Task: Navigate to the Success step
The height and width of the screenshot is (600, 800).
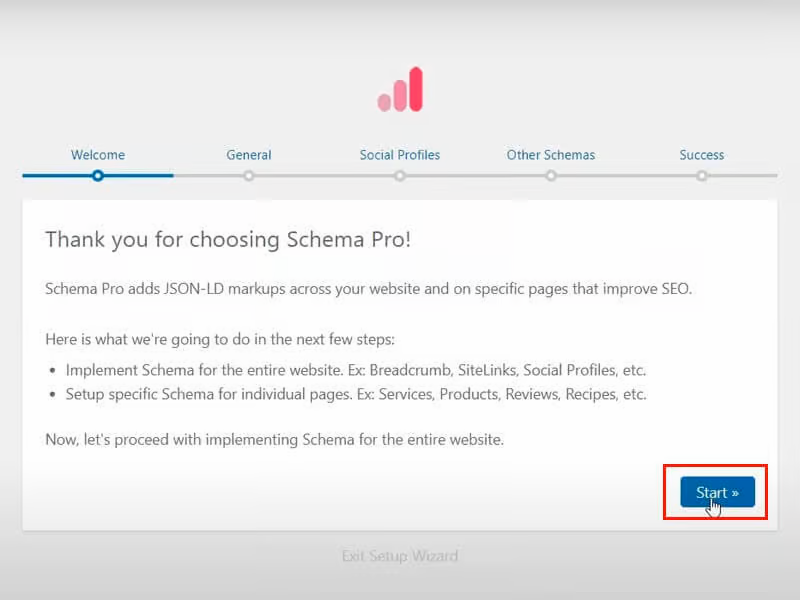Action: pyautogui.click(x=702, y=155)
